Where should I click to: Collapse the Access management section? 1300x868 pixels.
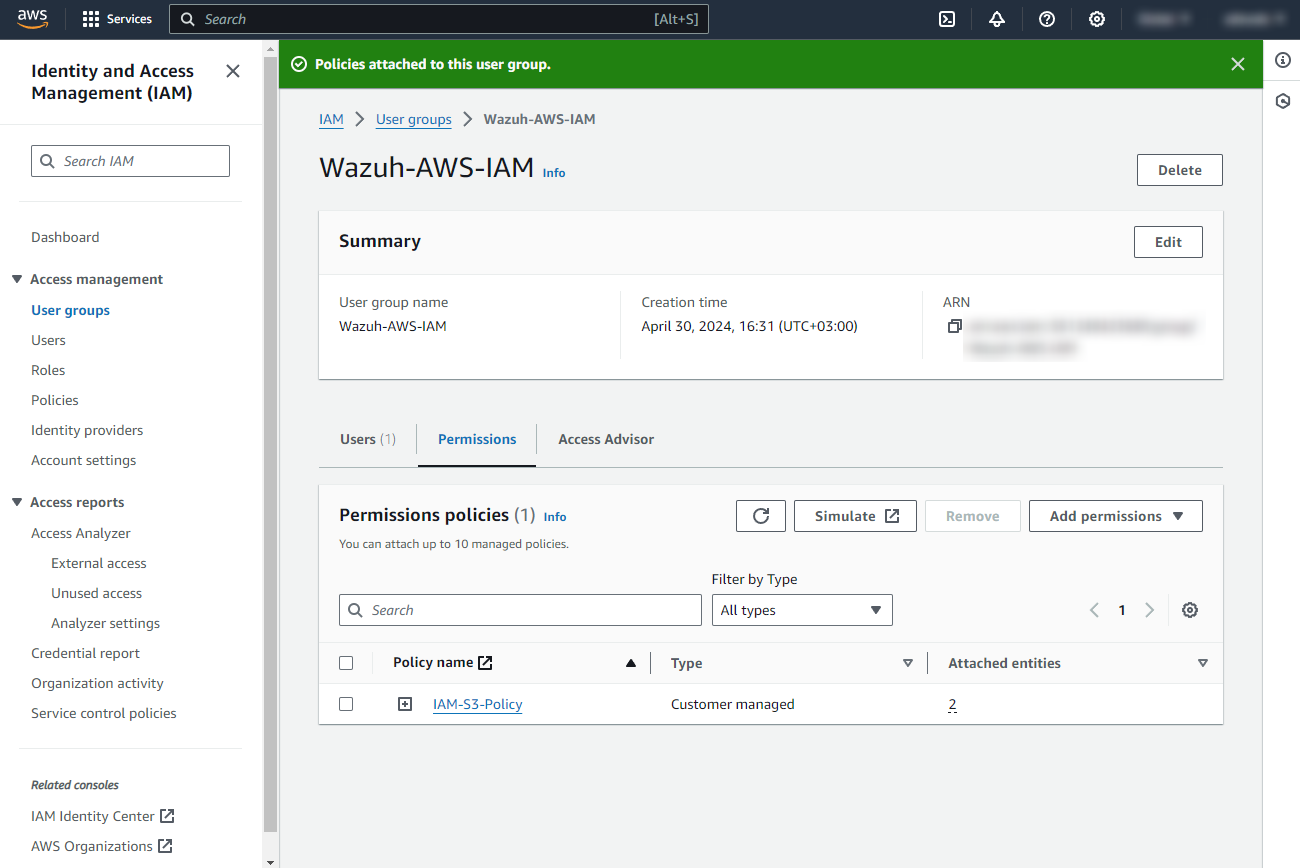[17, 279]
